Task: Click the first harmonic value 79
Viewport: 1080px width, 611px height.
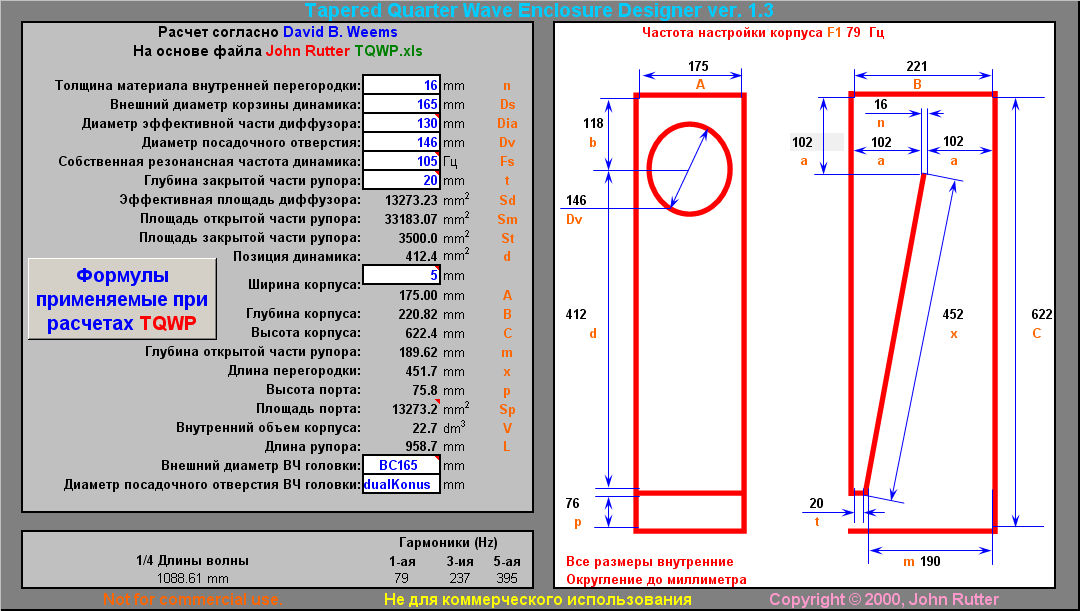Action: click(401, 579)
